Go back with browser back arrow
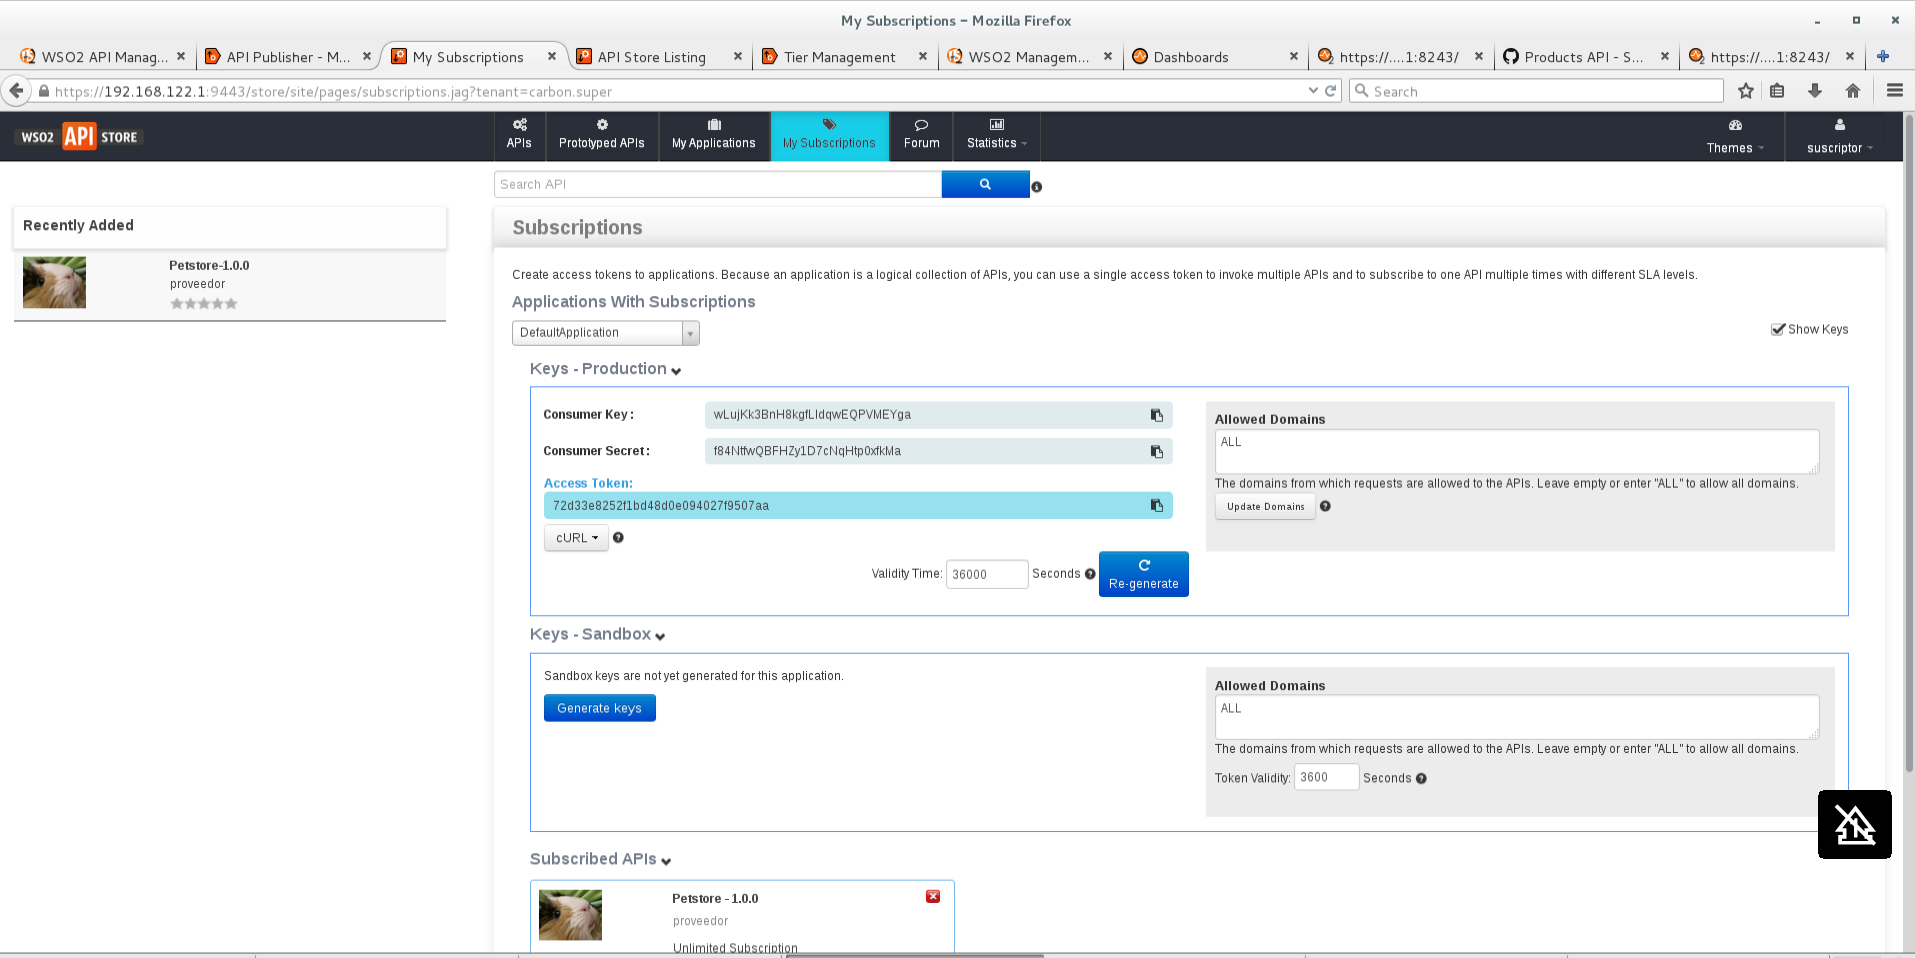This screenshot has width=1915, height=958. tap(16, 91)
